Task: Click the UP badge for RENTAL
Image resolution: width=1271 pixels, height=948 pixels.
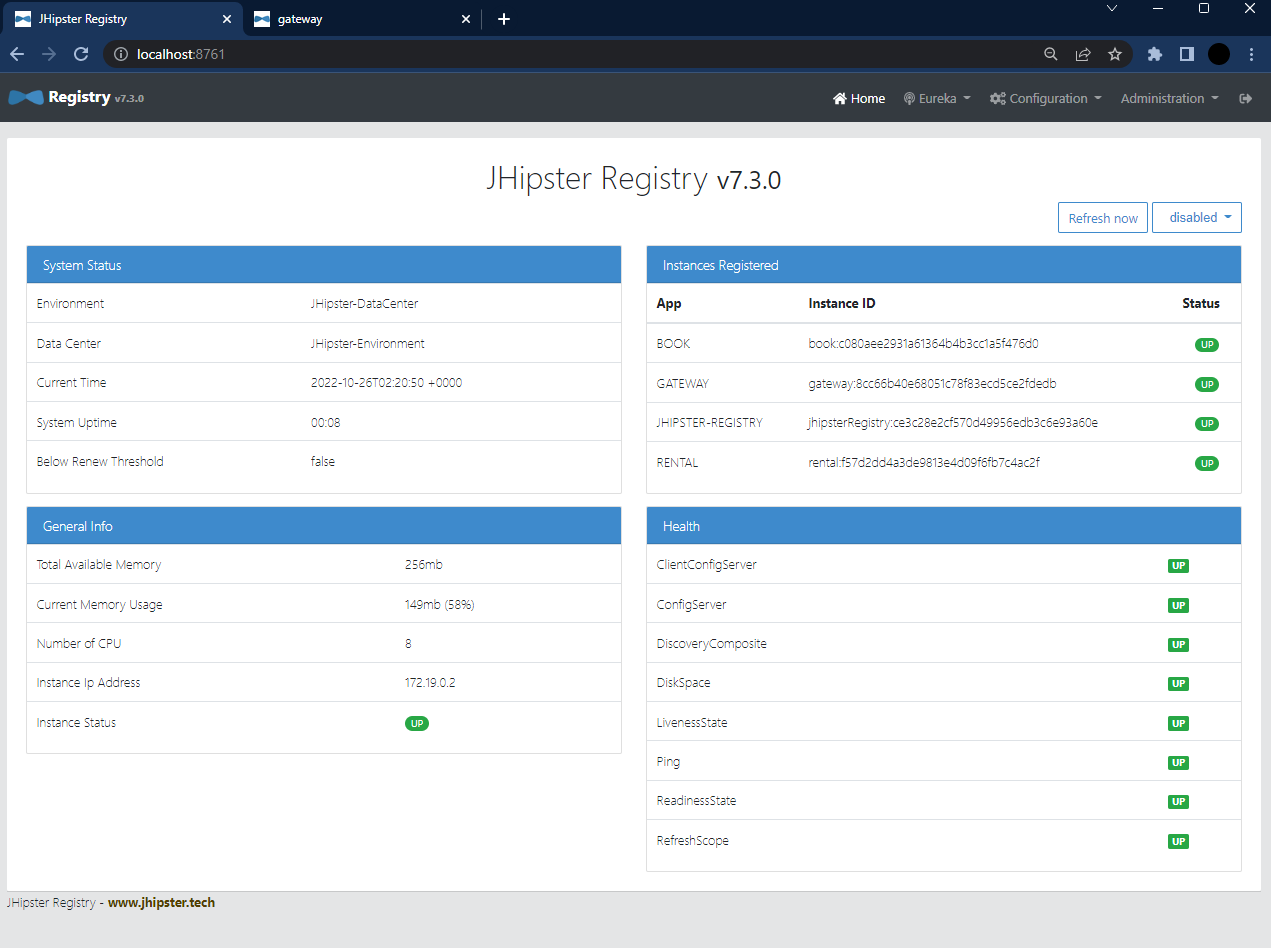Action: pyautogui.click(x=1207, y=463)
